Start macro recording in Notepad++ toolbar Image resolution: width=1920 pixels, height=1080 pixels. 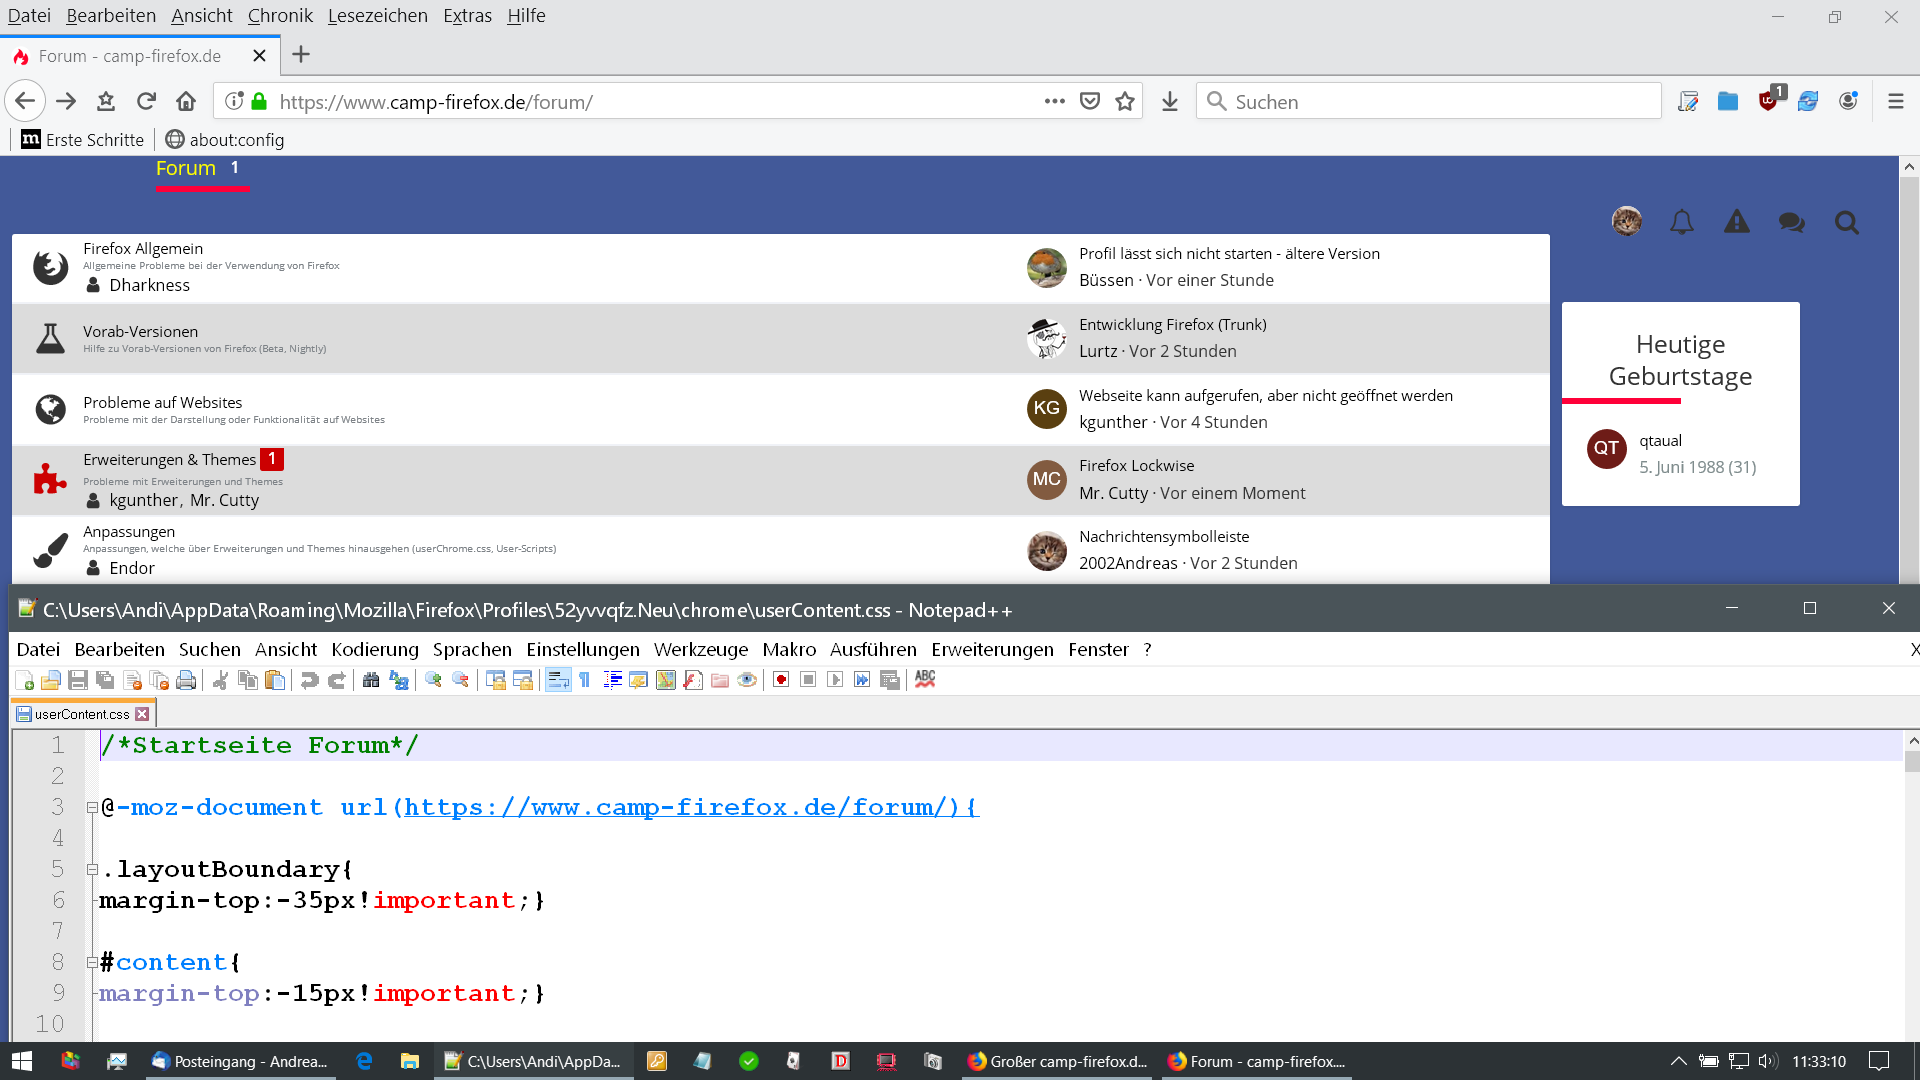coord(781,680)
